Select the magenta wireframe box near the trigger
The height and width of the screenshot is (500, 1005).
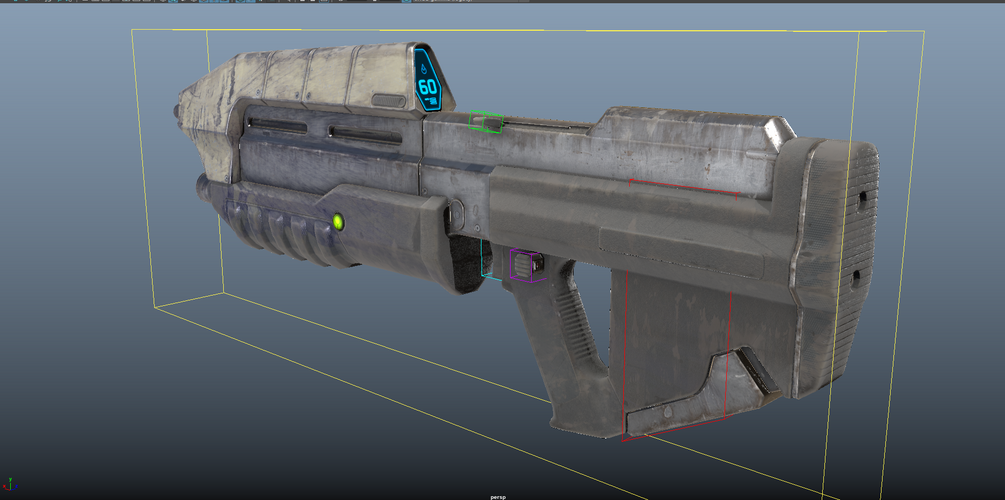tap(527, 265)
